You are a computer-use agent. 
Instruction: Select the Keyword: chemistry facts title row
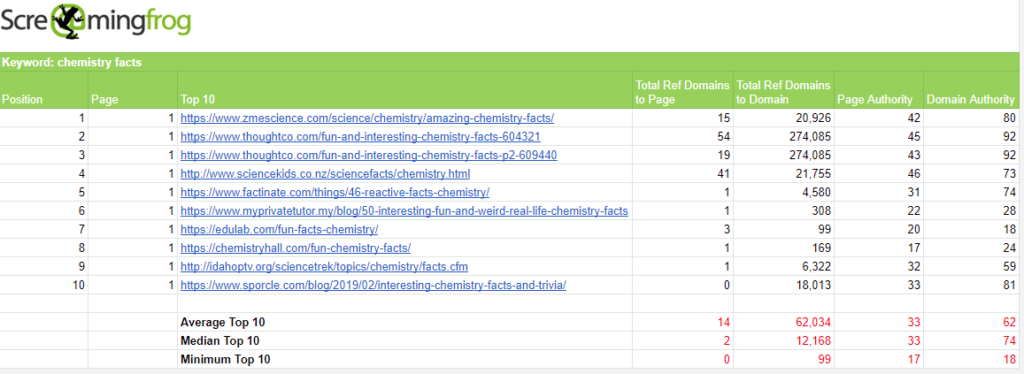point(509,62)
